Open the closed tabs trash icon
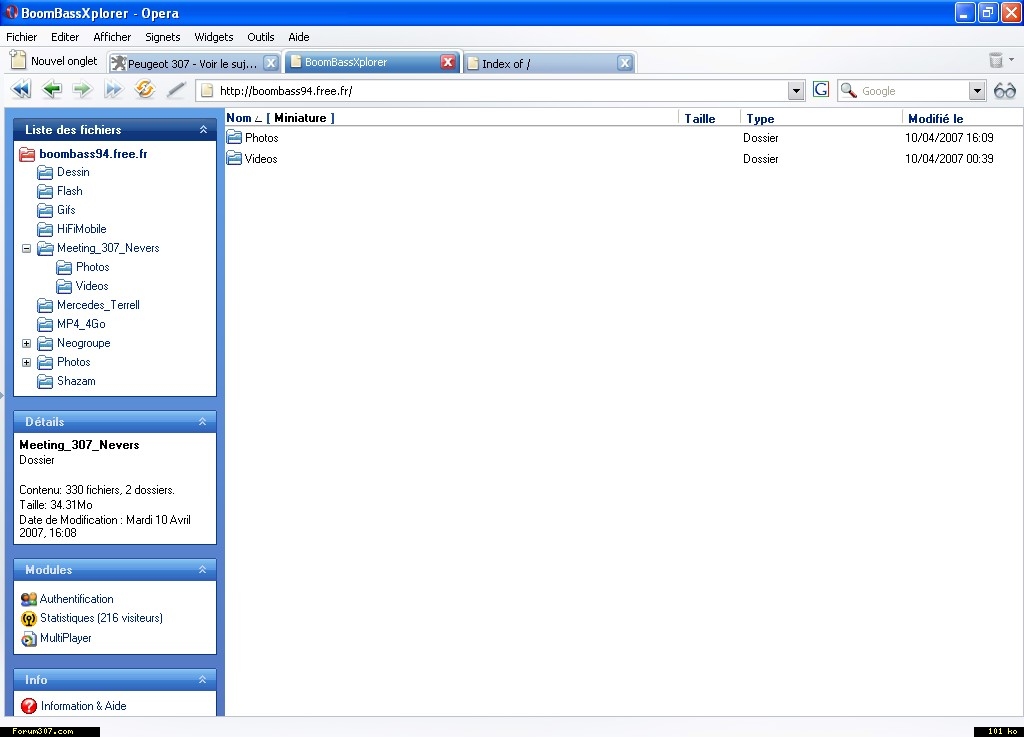Image resolution: width=1024 pixels, height=737 pixels. [x=996, y=61]
